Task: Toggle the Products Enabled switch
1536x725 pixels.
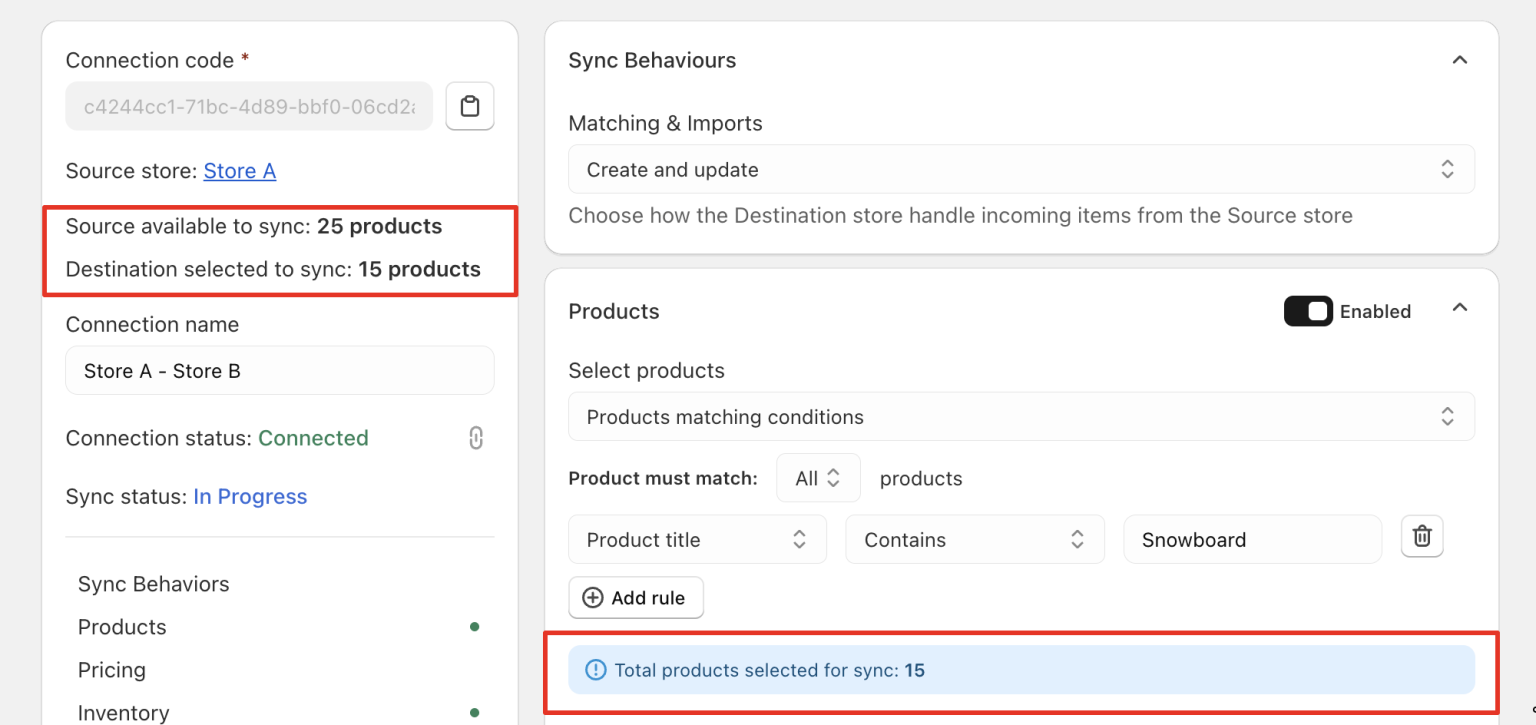Action: [1308, 311]
